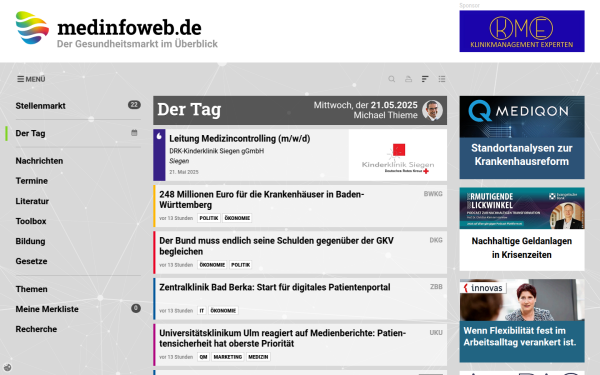This screenshot has height=375, width=600.
Task: Click Der Tag heading title
Action: click(x=189, y=110)
